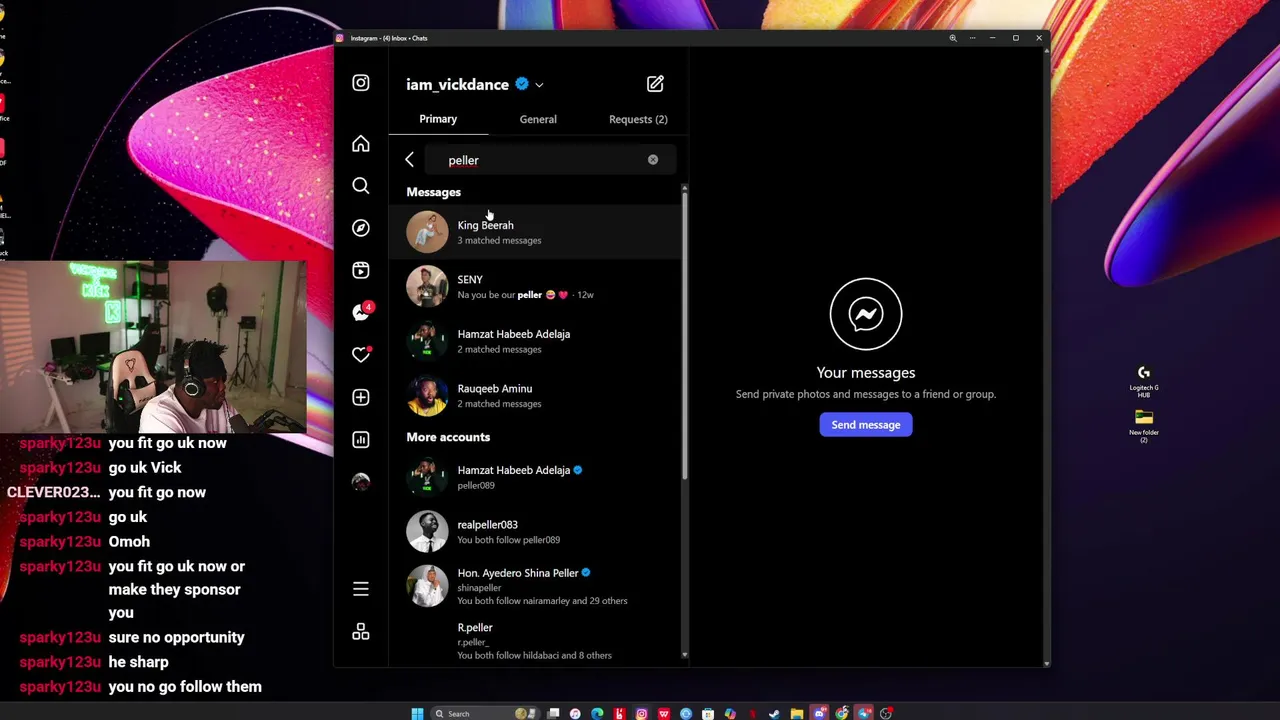
Task: Open the Requests (2) tab
Action: tap(638, 119)
